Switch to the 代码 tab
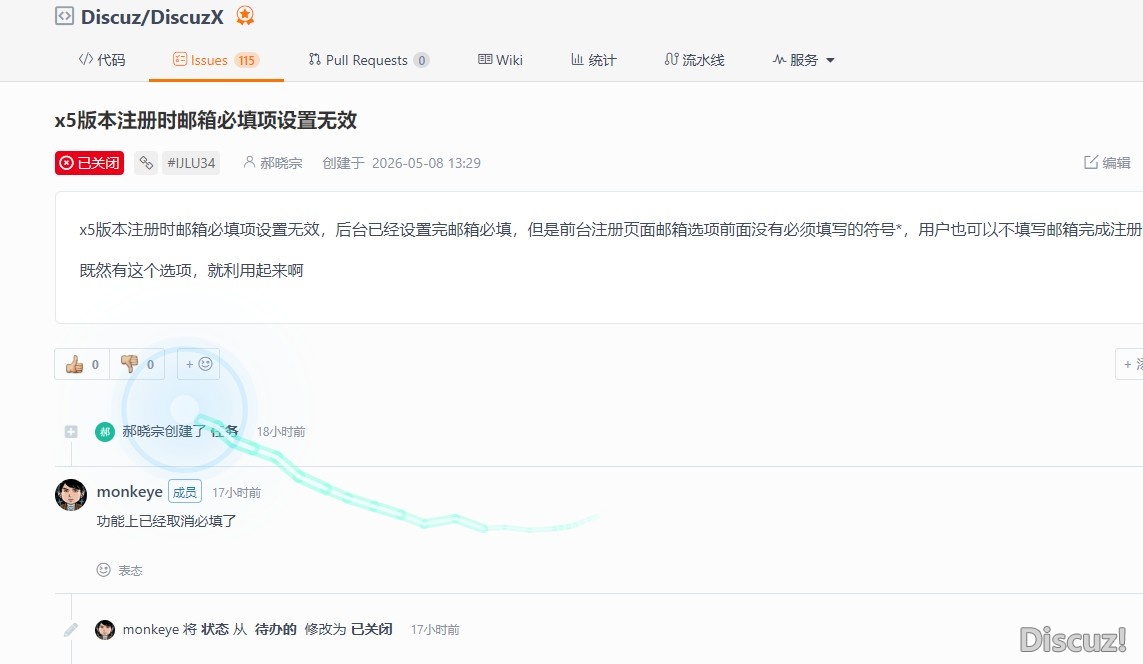This screenshot has height=664, width=1143. [x=101, y=60]
